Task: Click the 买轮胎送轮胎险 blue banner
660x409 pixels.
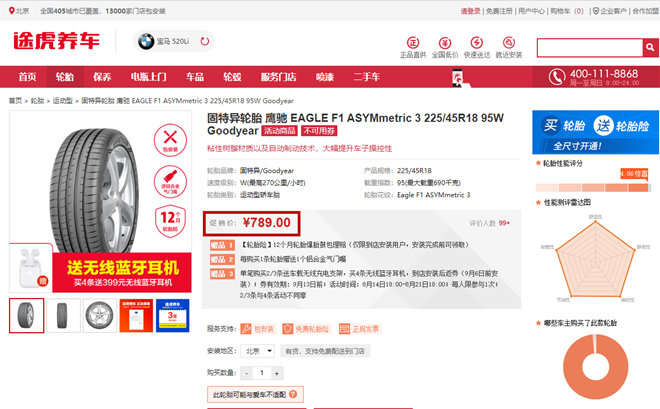Action: (595, 132)
